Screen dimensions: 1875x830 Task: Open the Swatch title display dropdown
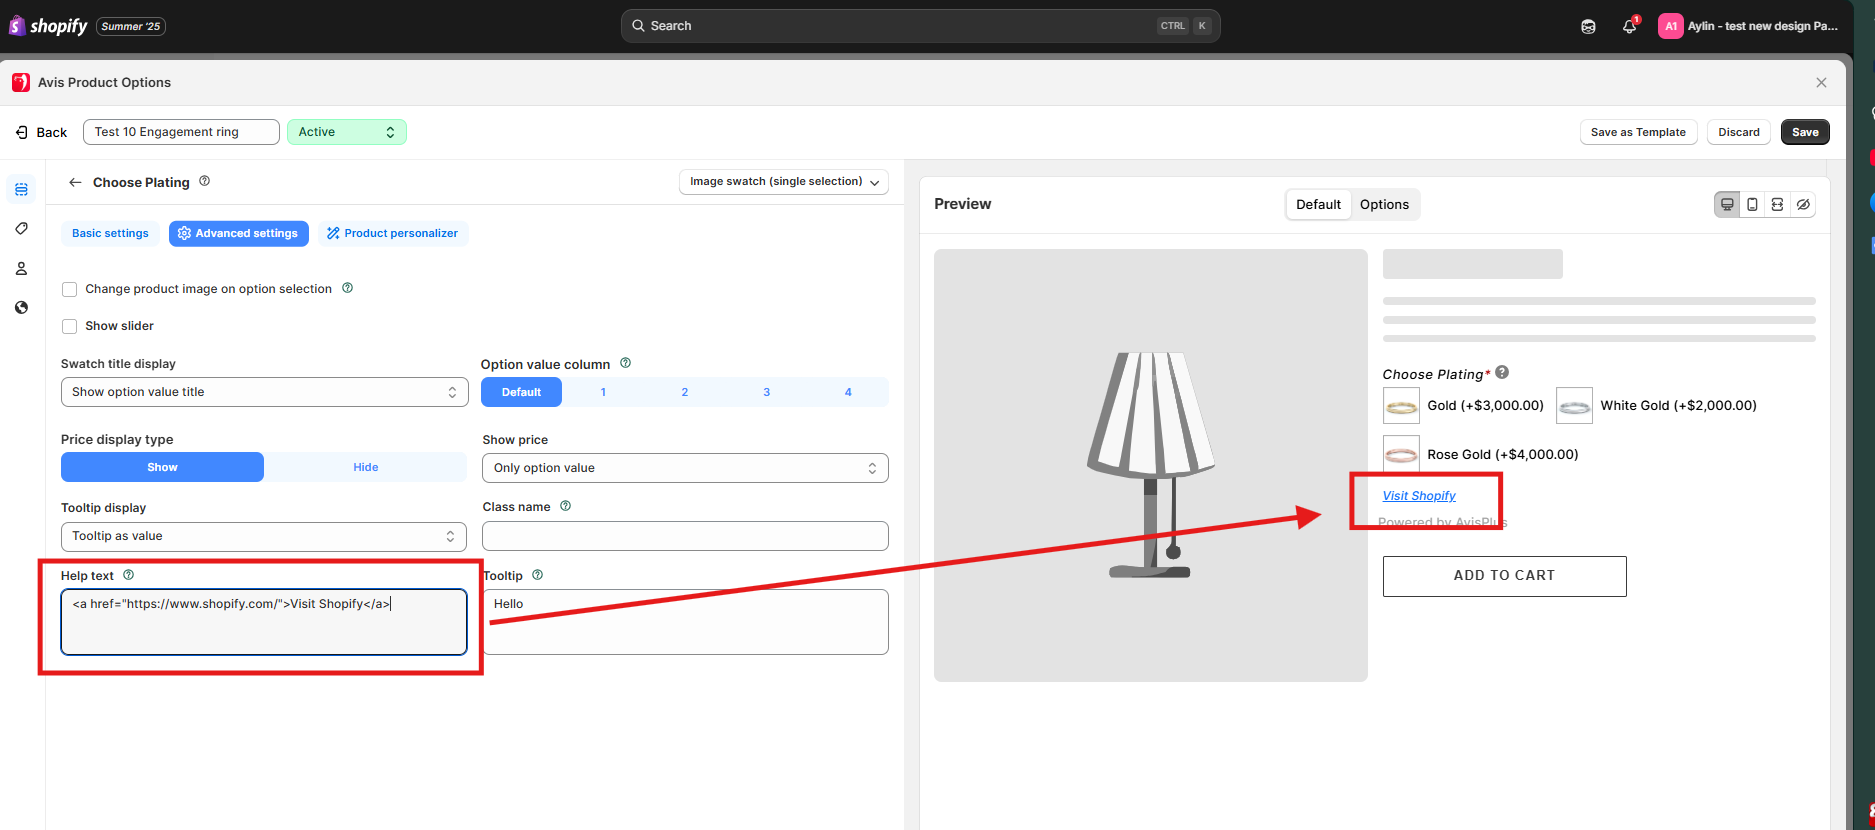point(264,392)
